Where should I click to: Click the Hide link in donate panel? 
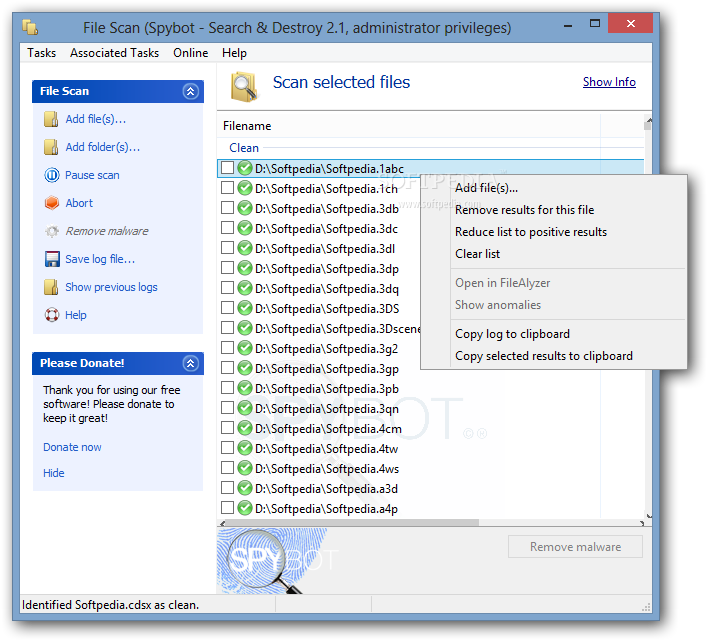pyautogui.click(x=54, y=473)
